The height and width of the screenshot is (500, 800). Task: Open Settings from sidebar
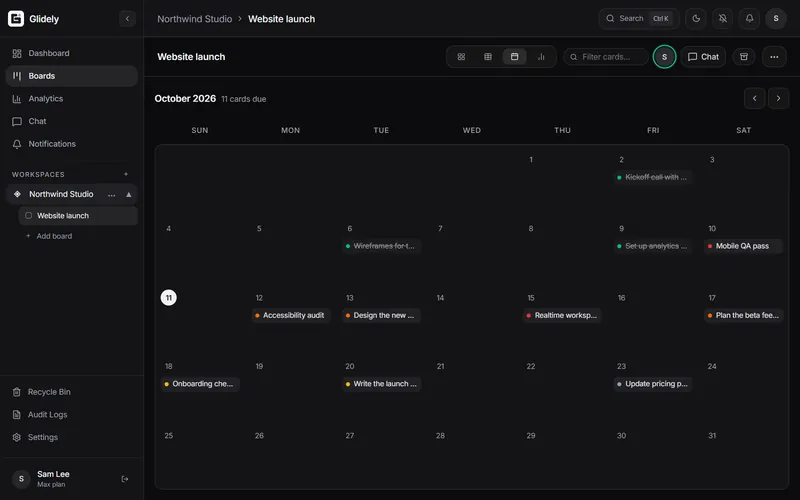(x=71, y=437)
